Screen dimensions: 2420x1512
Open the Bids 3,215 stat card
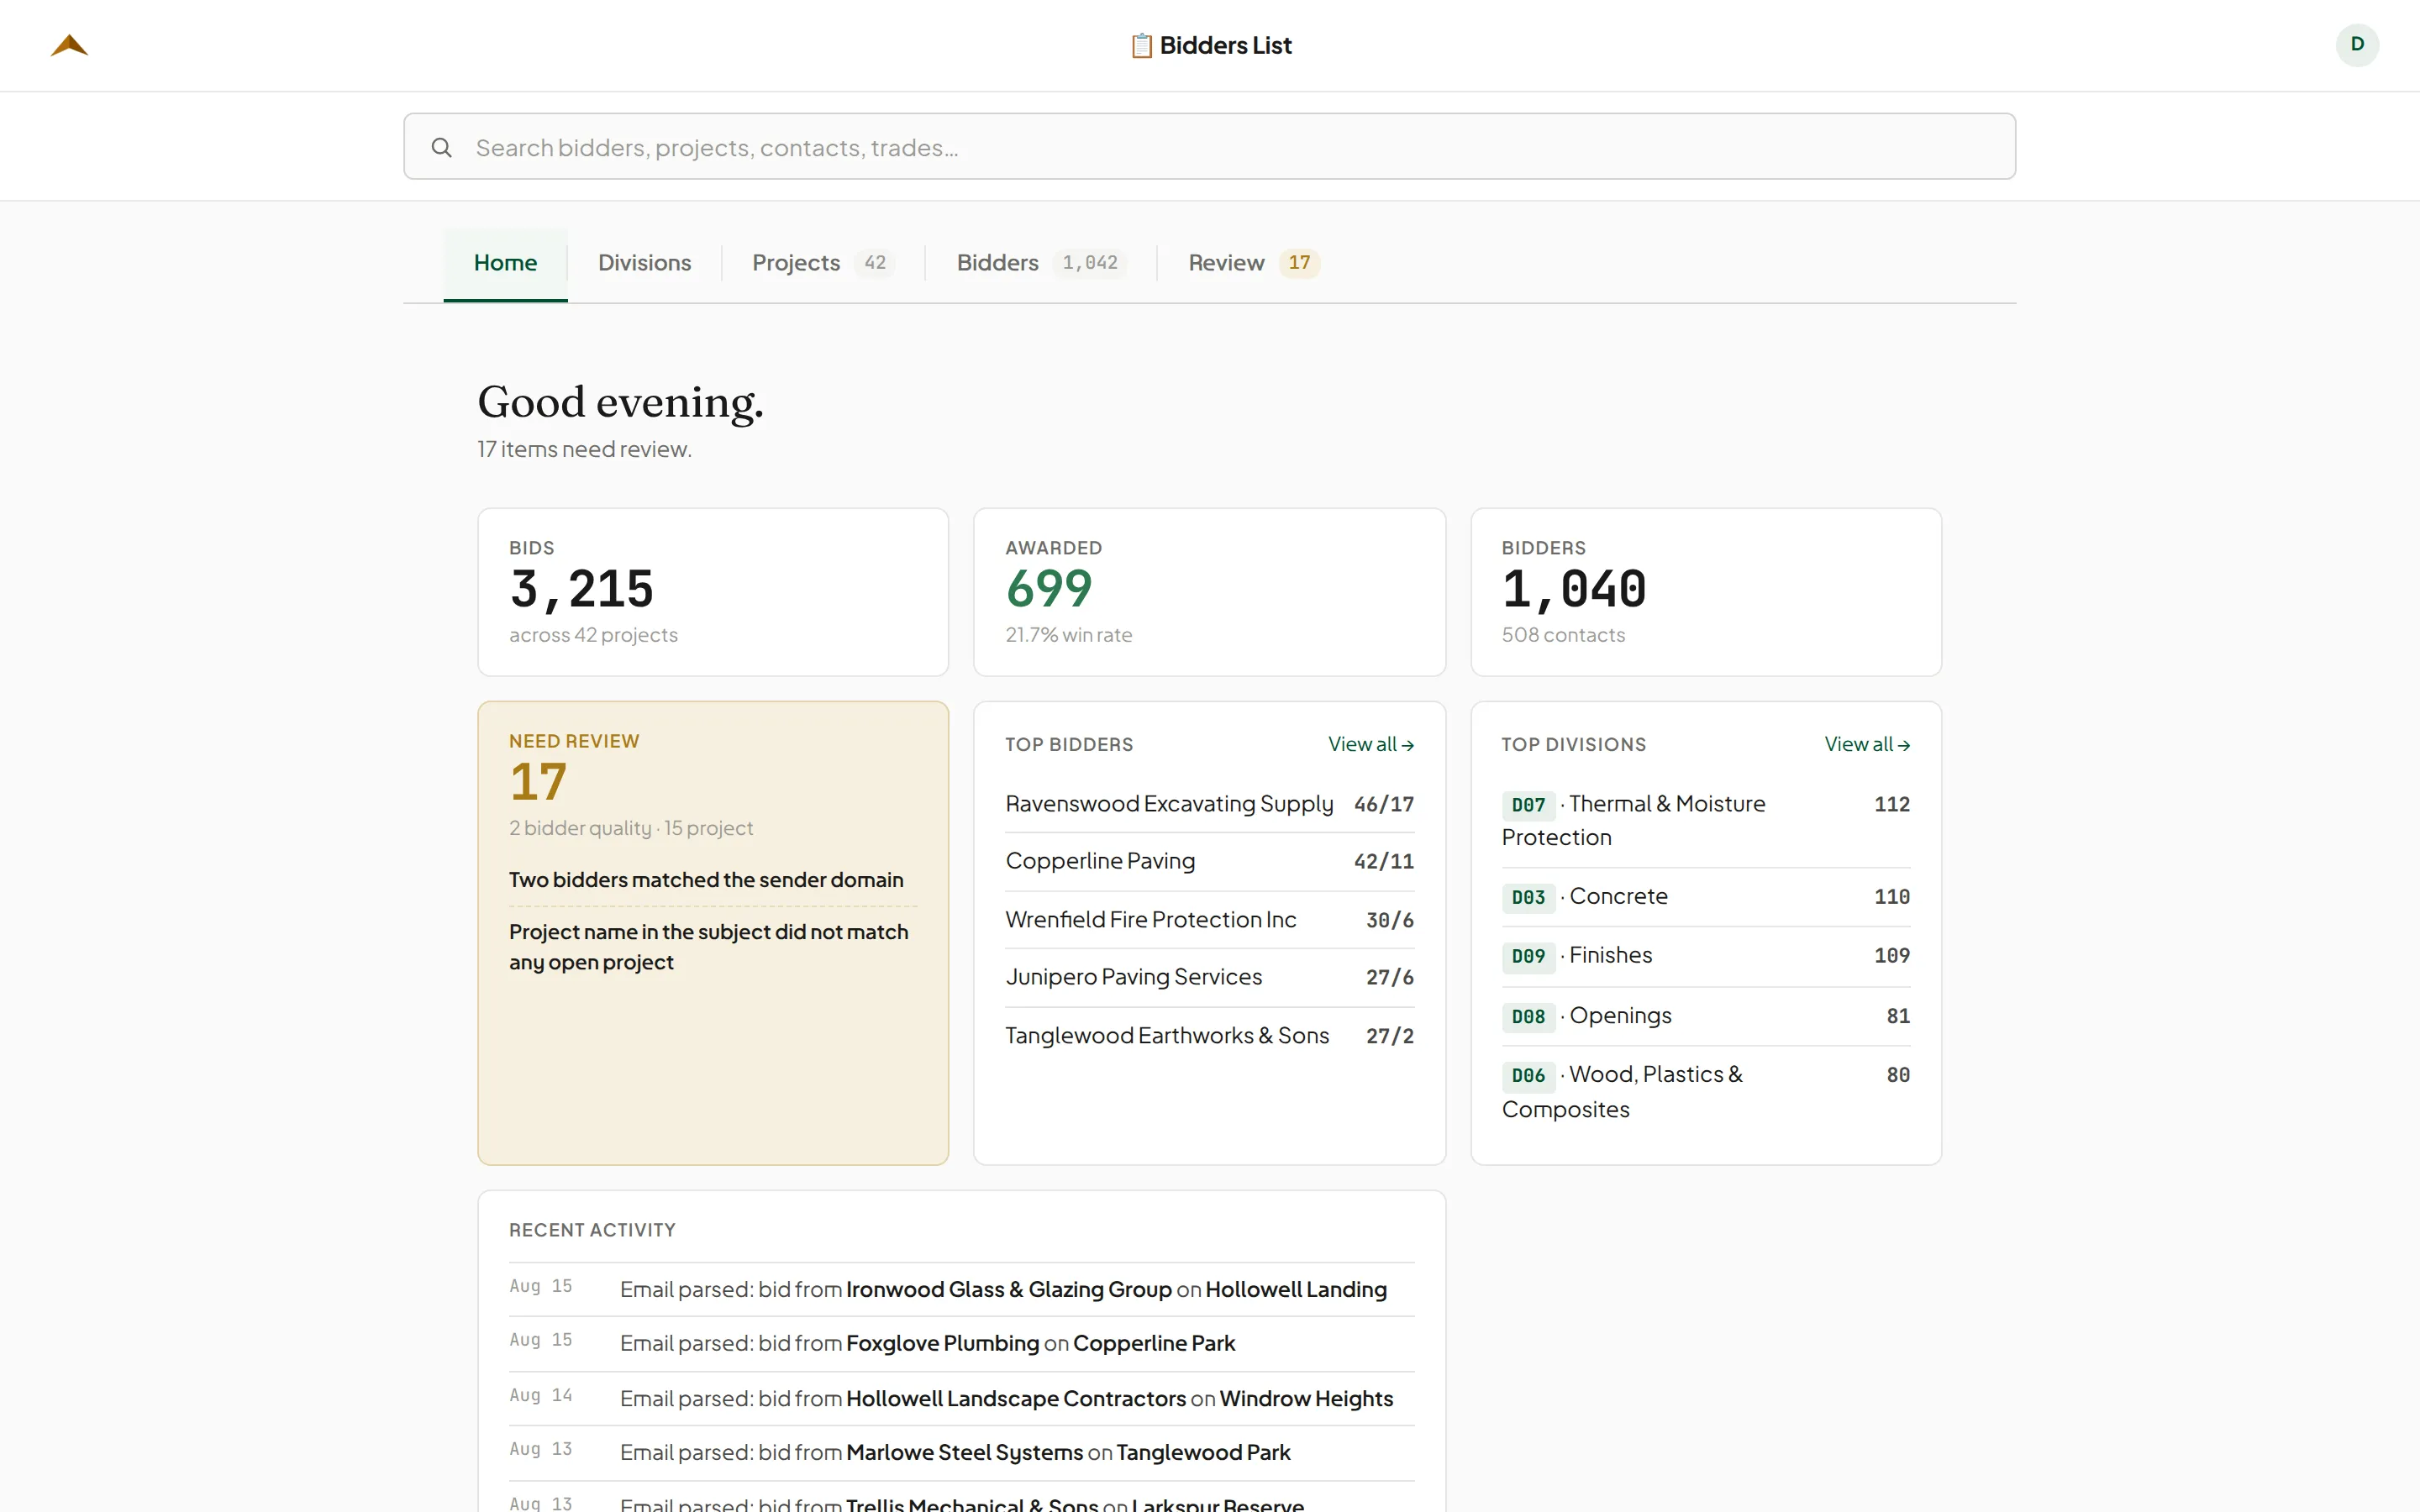(x=713, y=592)
